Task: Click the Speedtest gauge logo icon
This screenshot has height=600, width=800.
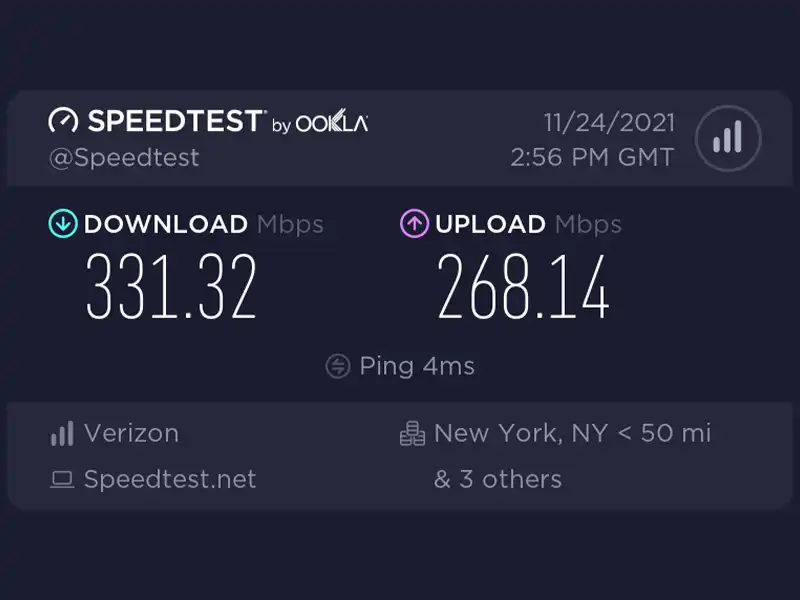Action: pyautogui.click(x=63, y=121)
